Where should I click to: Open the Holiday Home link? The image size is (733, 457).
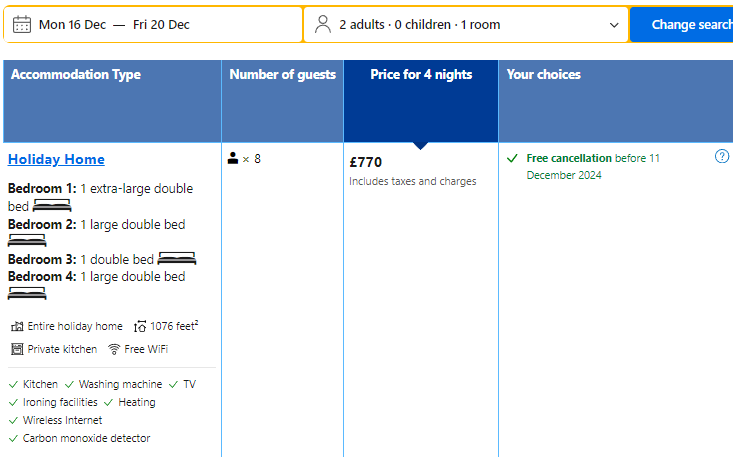[56, 159]
